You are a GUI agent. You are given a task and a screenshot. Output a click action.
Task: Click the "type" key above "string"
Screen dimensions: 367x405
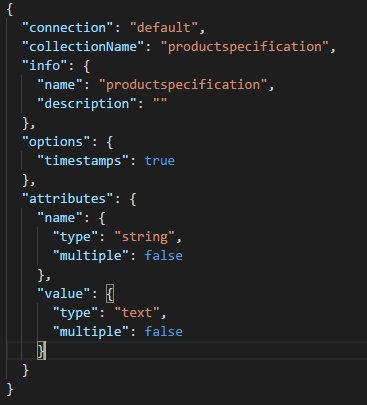click(75, 237)
